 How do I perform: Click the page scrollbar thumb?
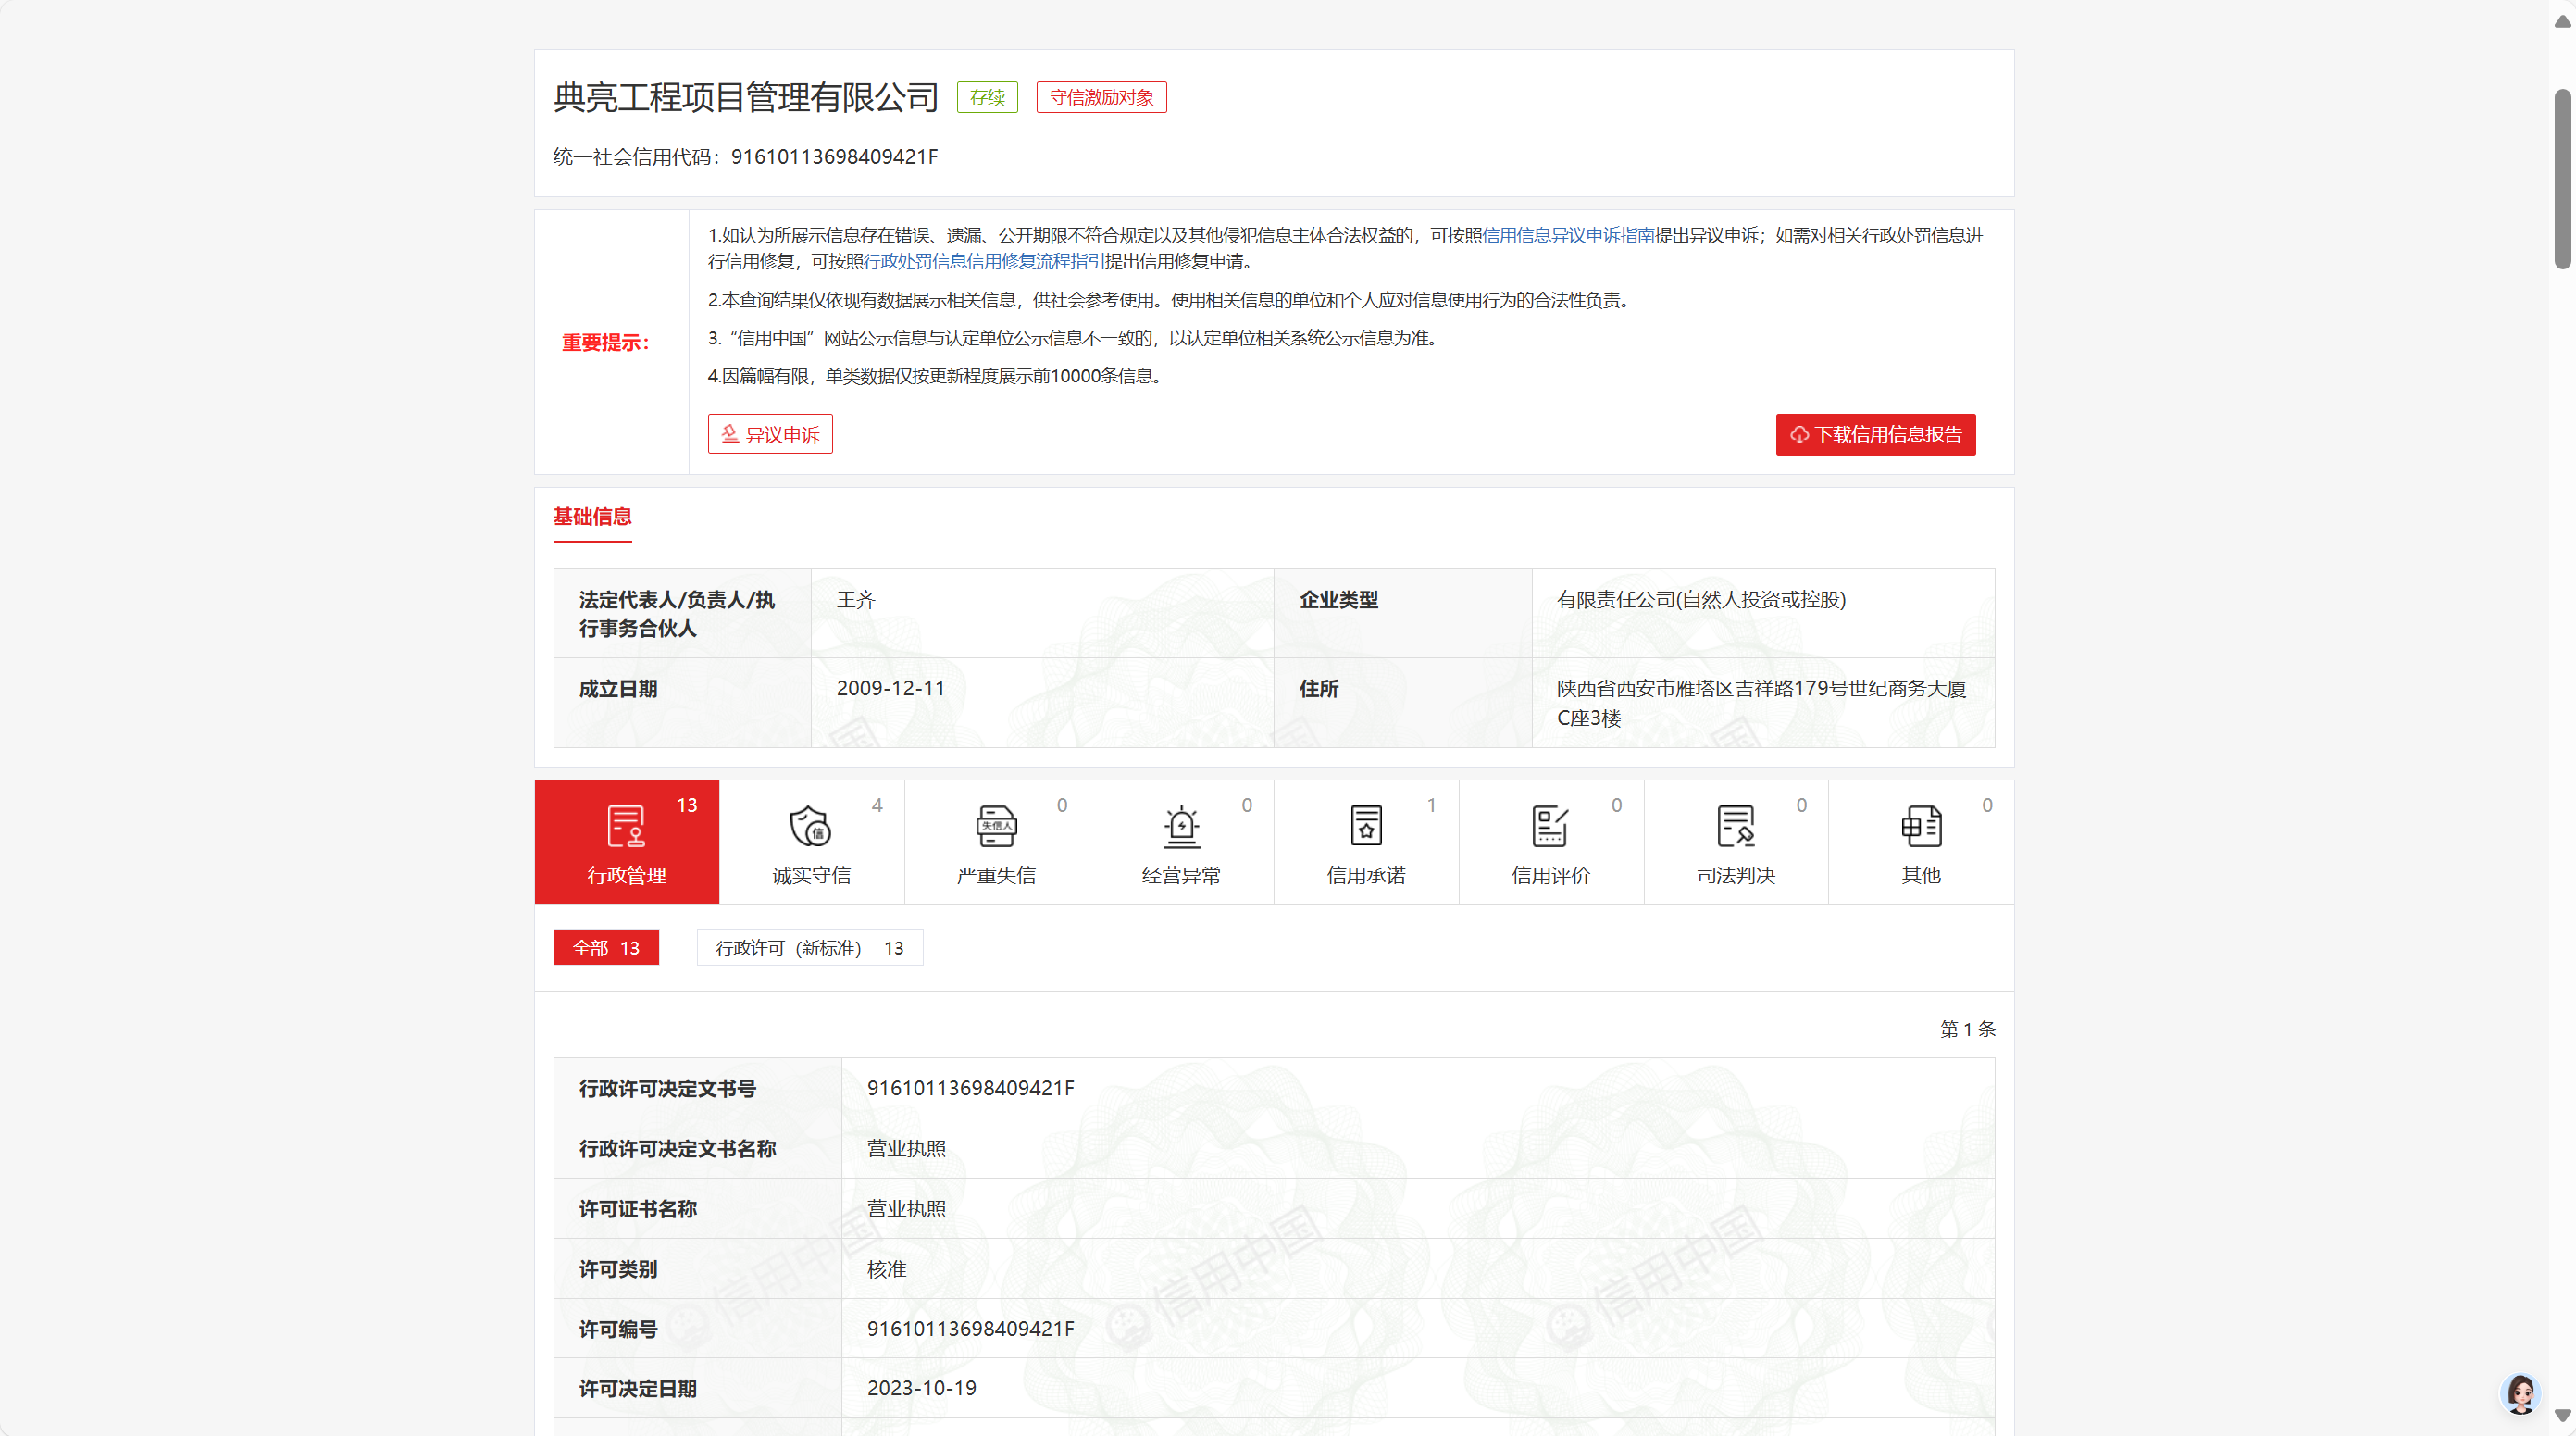[2562, 179]
